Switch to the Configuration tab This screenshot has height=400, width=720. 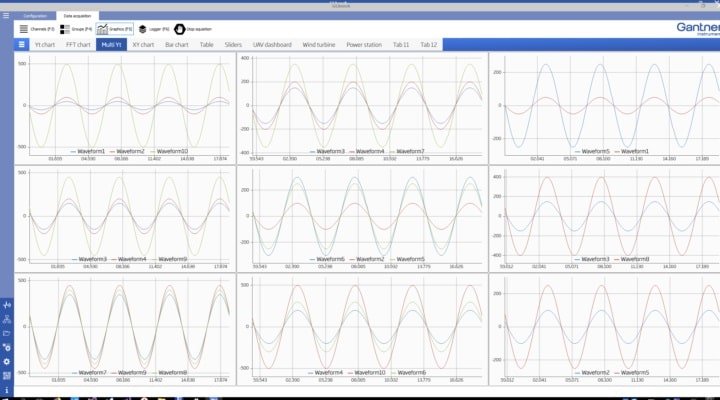tap(35, 16)
